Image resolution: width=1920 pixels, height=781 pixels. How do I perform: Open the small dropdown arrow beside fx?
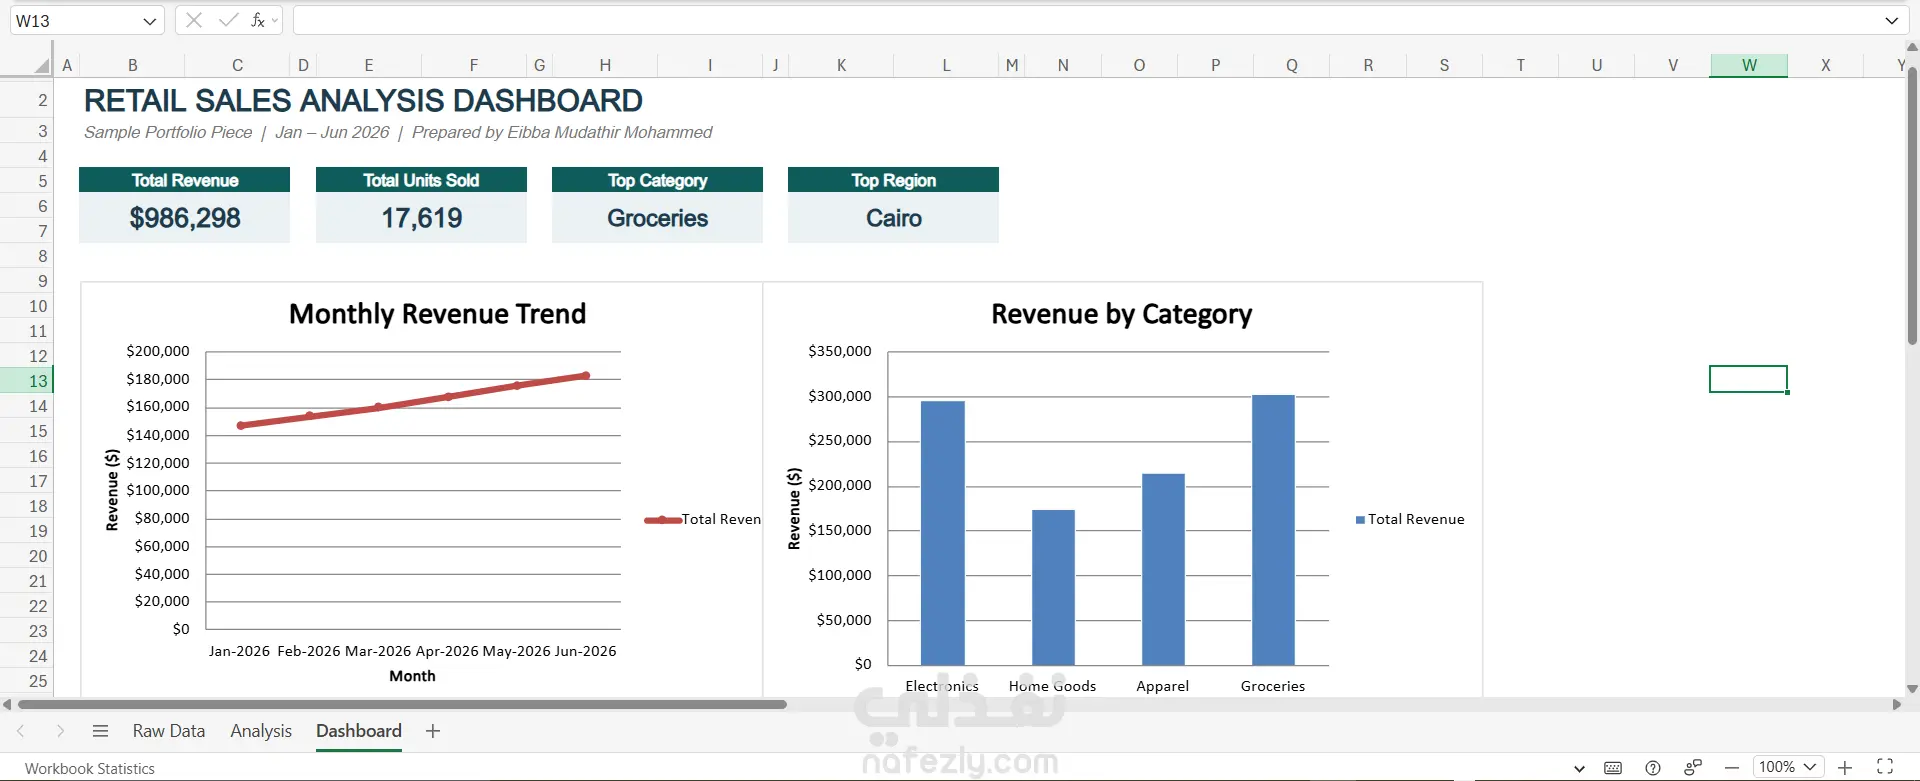[x=275, y=20]
